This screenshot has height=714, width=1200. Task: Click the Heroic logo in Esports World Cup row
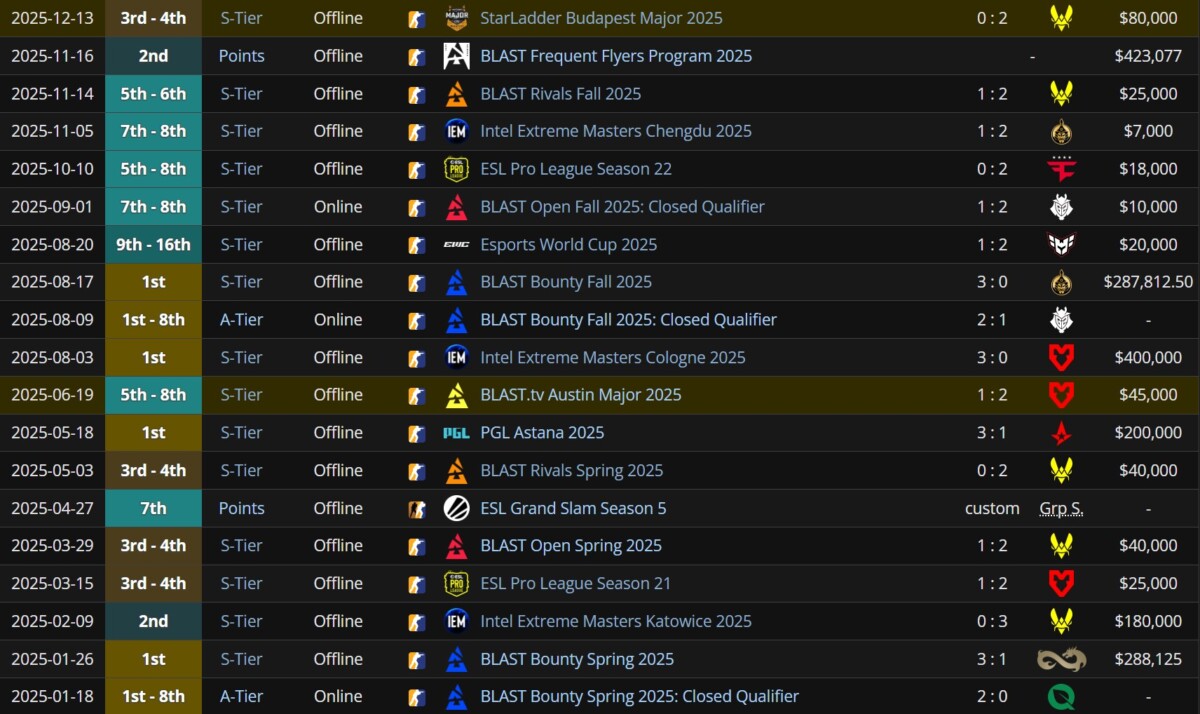(x=1061, y=244)
